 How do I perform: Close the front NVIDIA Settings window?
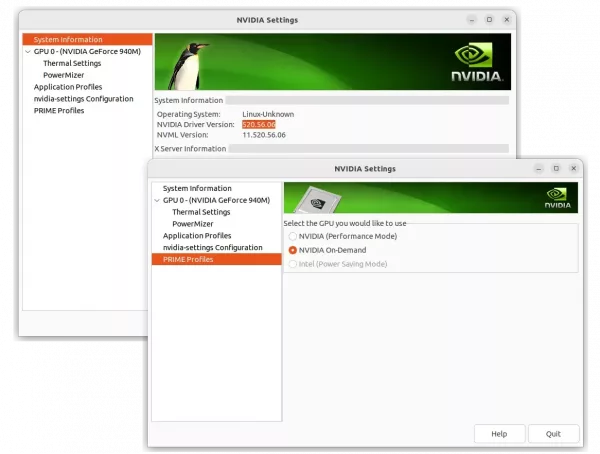(x=574, y=168)
